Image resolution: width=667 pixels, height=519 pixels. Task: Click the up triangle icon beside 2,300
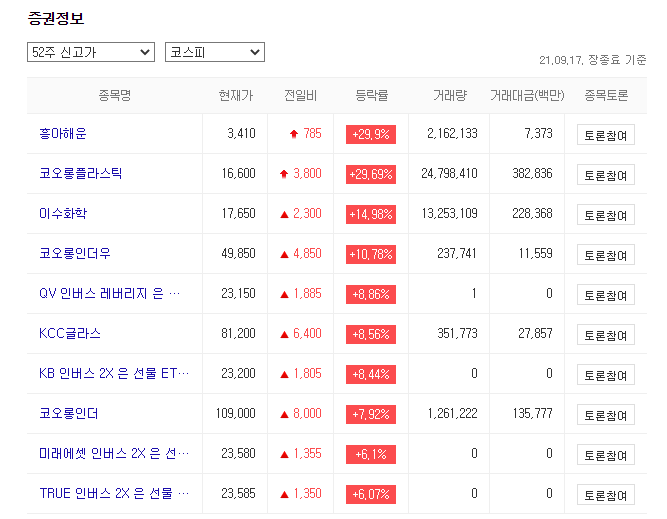pos(285,214)
